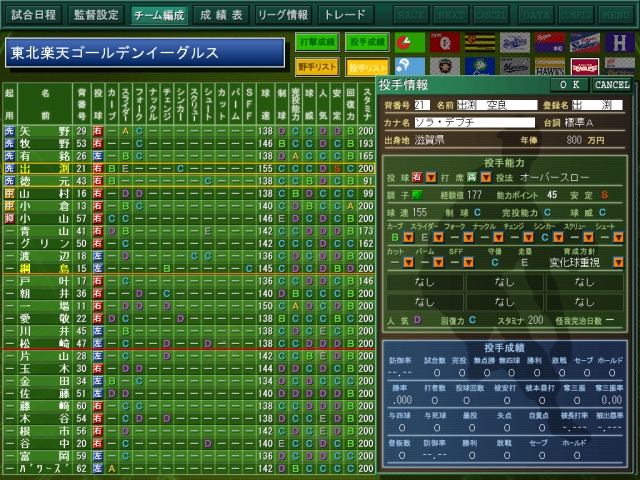Viewport: 640px width, 480px height.
Task: Click the 背番号 number field
Action: pyautogui.click(x=422, y=105)
